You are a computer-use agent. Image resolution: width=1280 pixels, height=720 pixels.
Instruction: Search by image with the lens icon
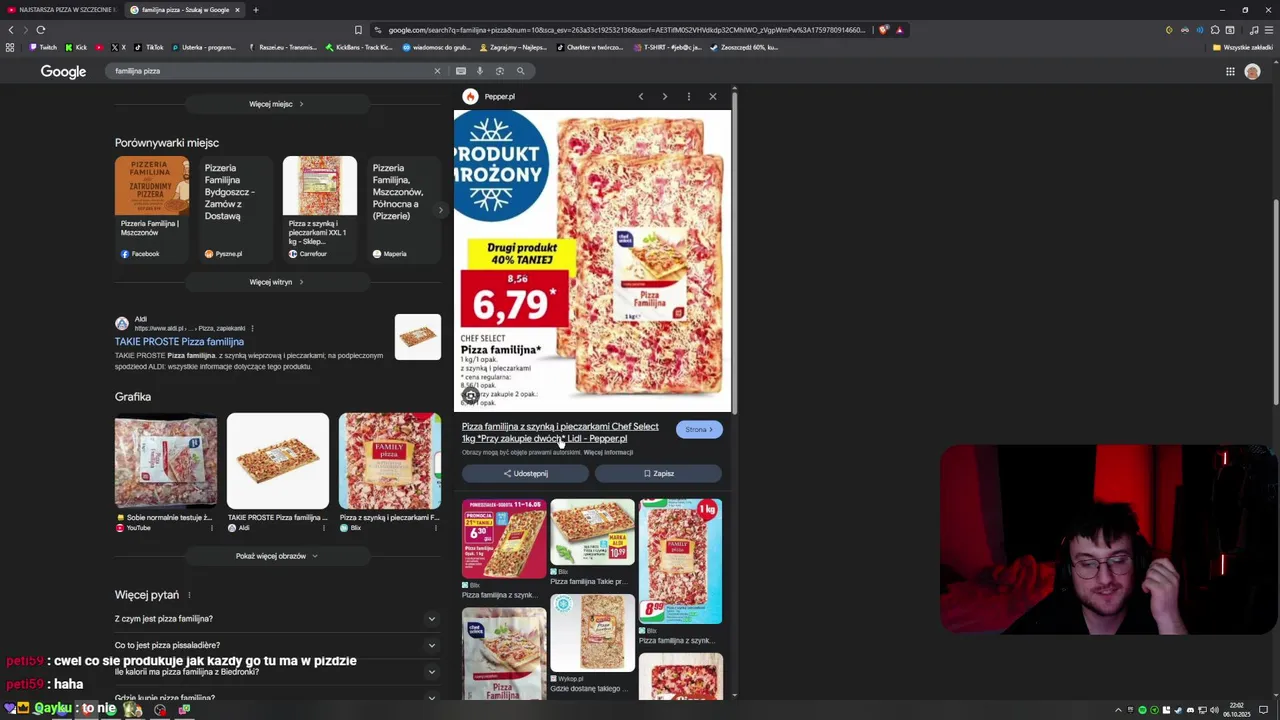click(x=500, y=71)
